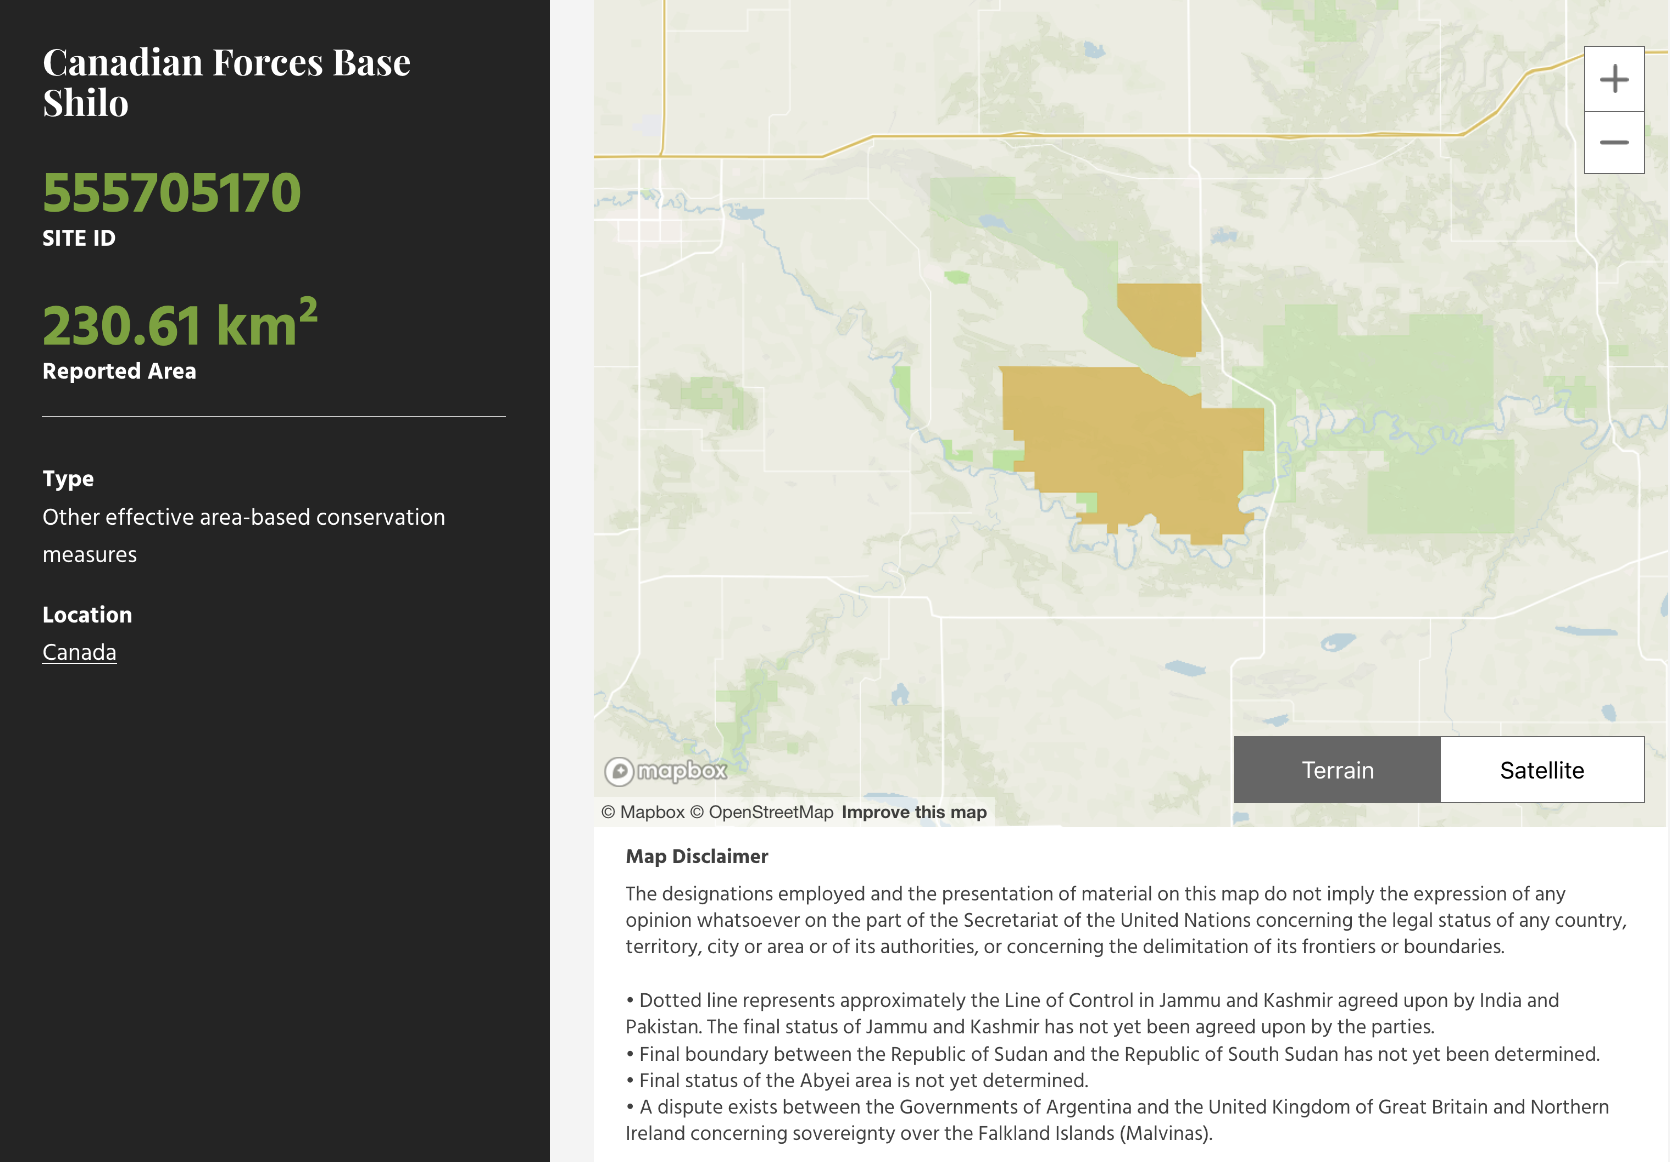Click the SITE ID label
This screenshot has height=1162, width=1670.
(x=79, y=238)
